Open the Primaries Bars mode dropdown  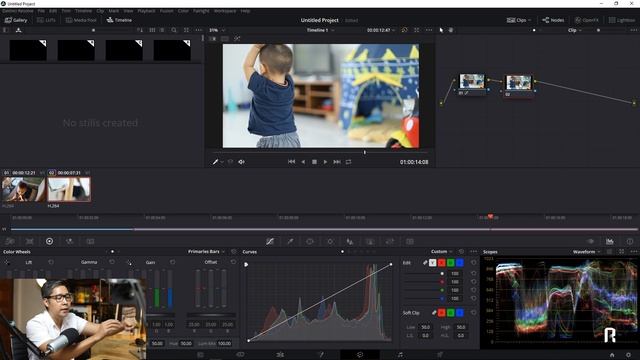click(x=207, y=251)
